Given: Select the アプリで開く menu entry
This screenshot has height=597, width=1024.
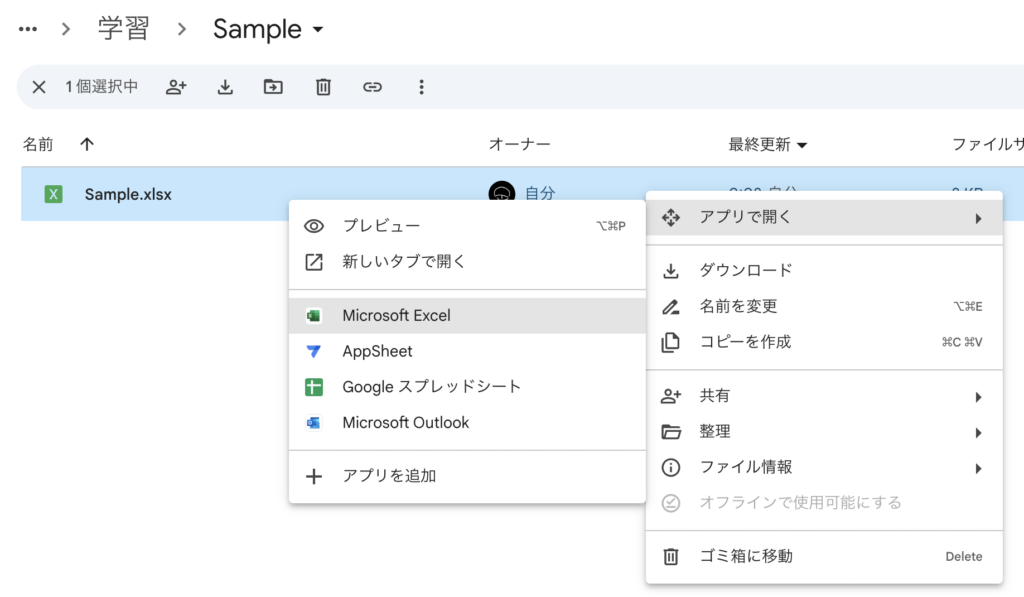Looking at the screenshot, I should tap(824, 217).
